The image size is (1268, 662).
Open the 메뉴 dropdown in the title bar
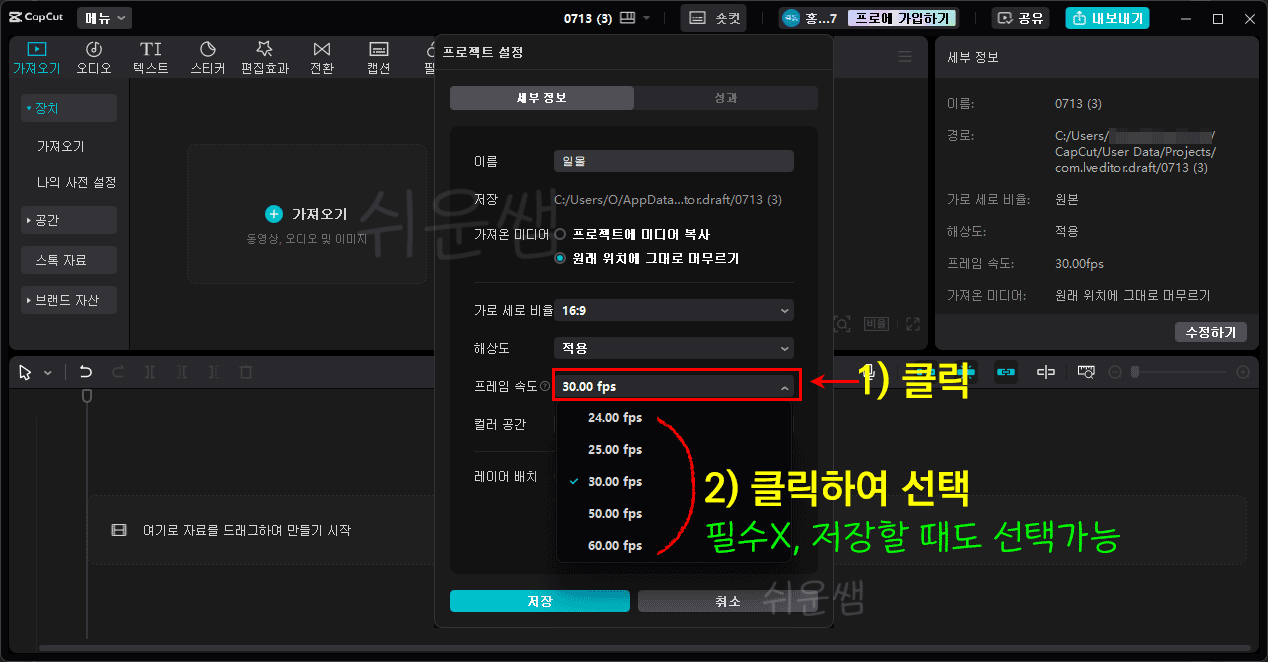tap(105, 18)
